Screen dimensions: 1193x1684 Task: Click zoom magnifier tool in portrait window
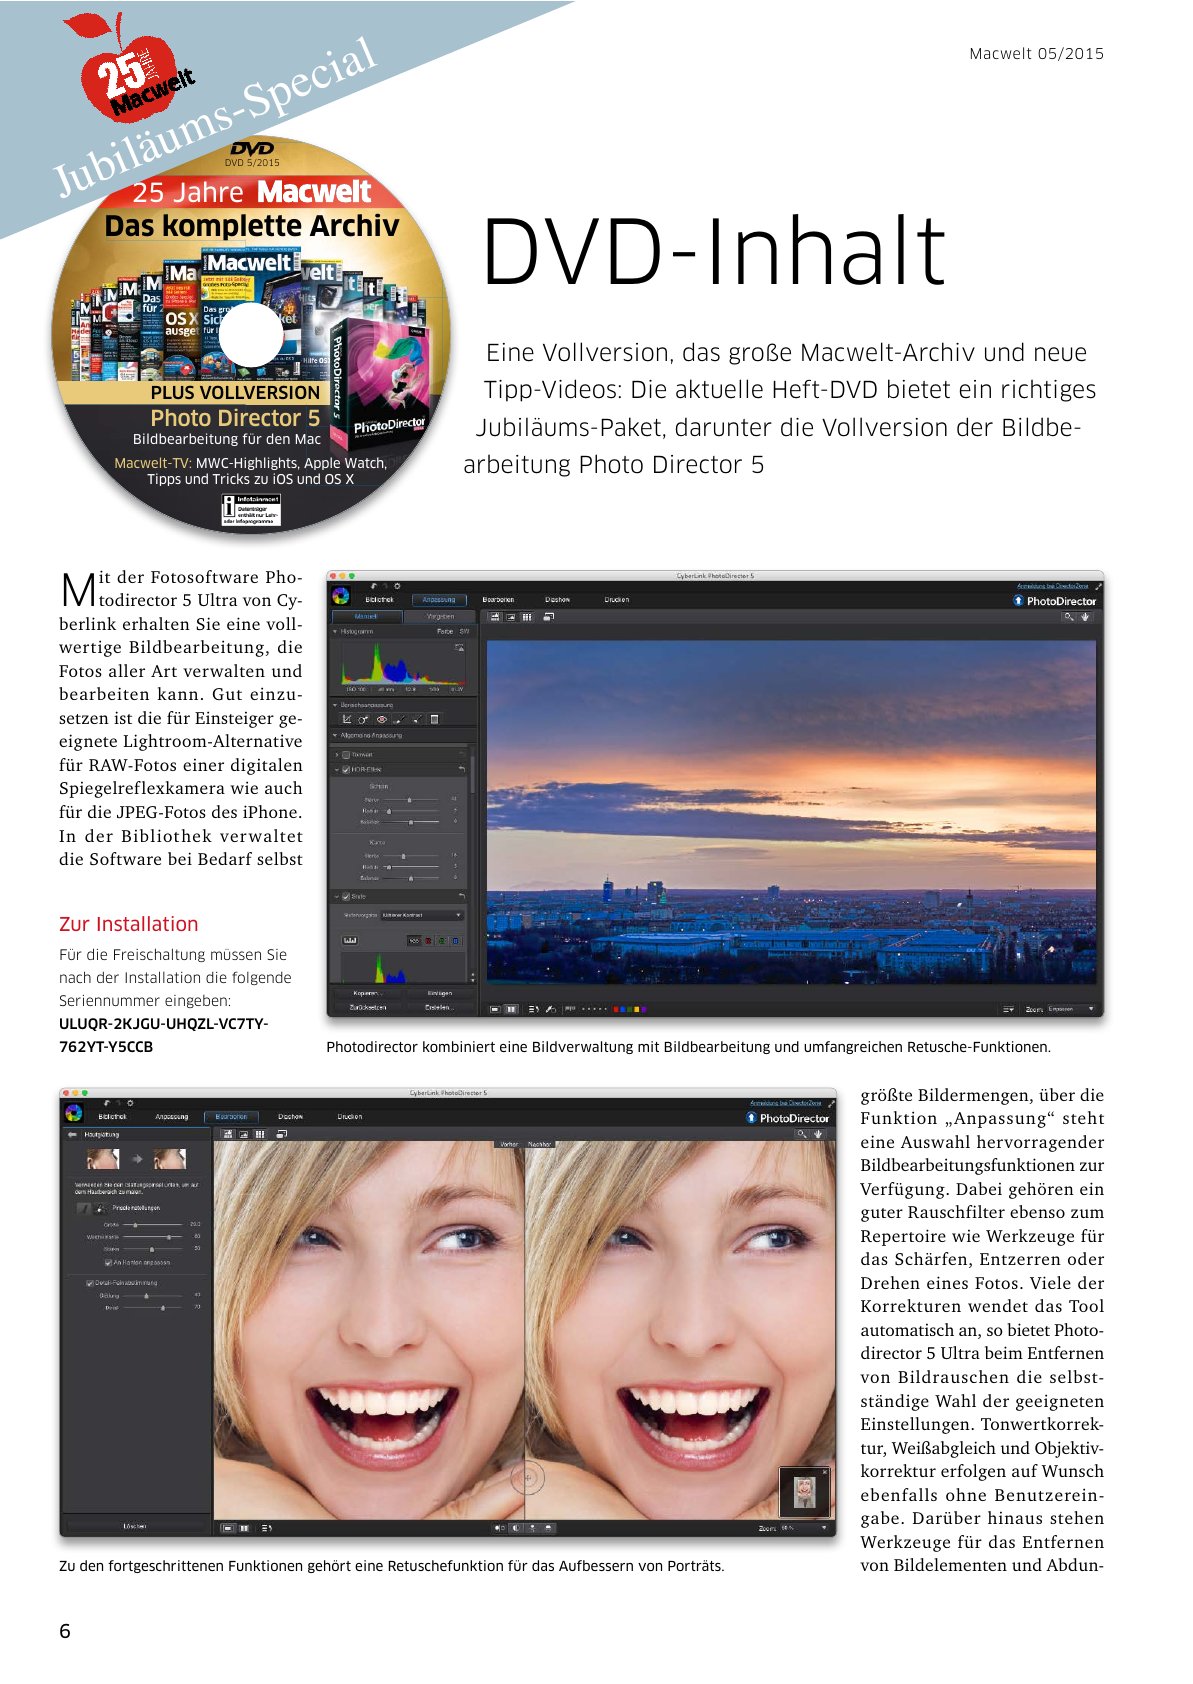click(x=802, y=1134)
